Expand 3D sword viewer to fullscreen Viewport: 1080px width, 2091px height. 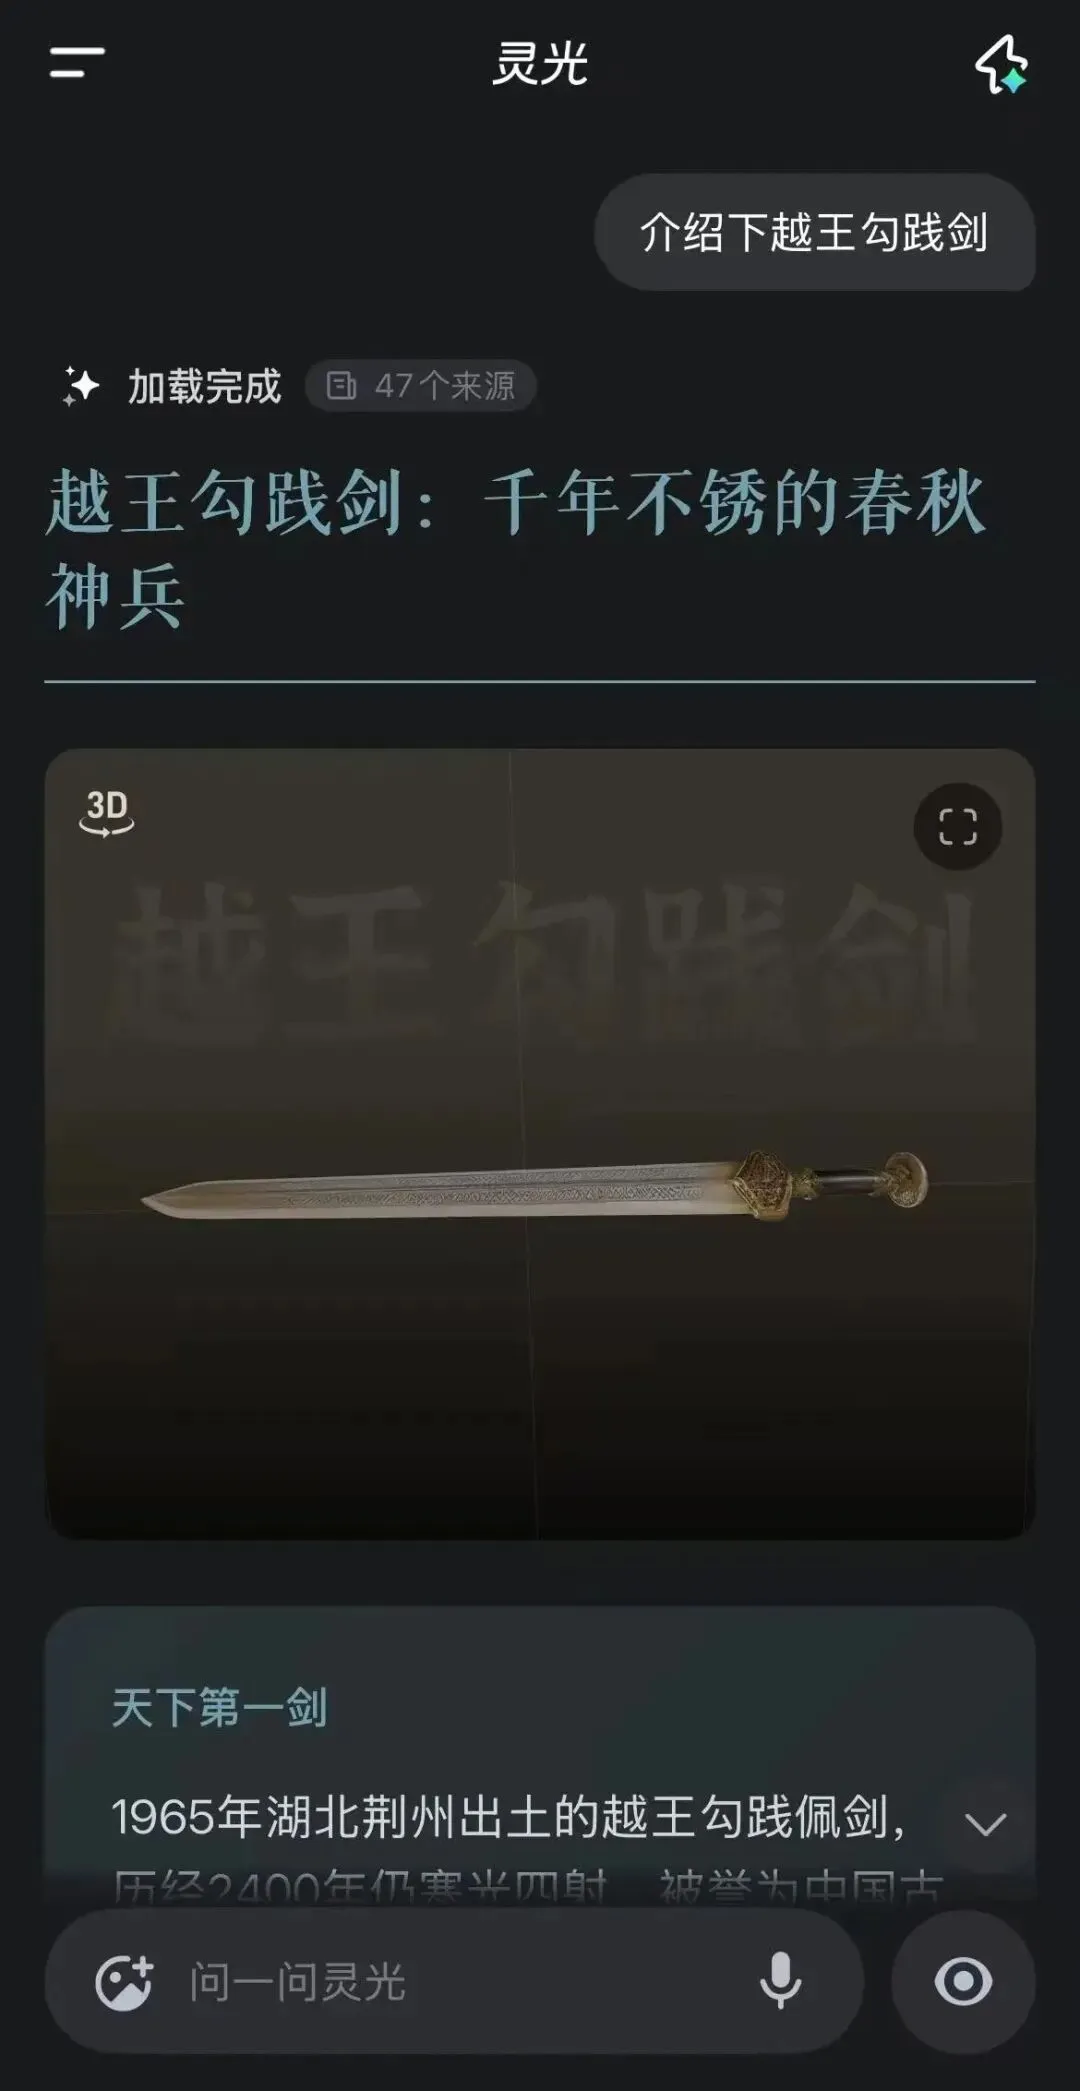pos(958,826)
